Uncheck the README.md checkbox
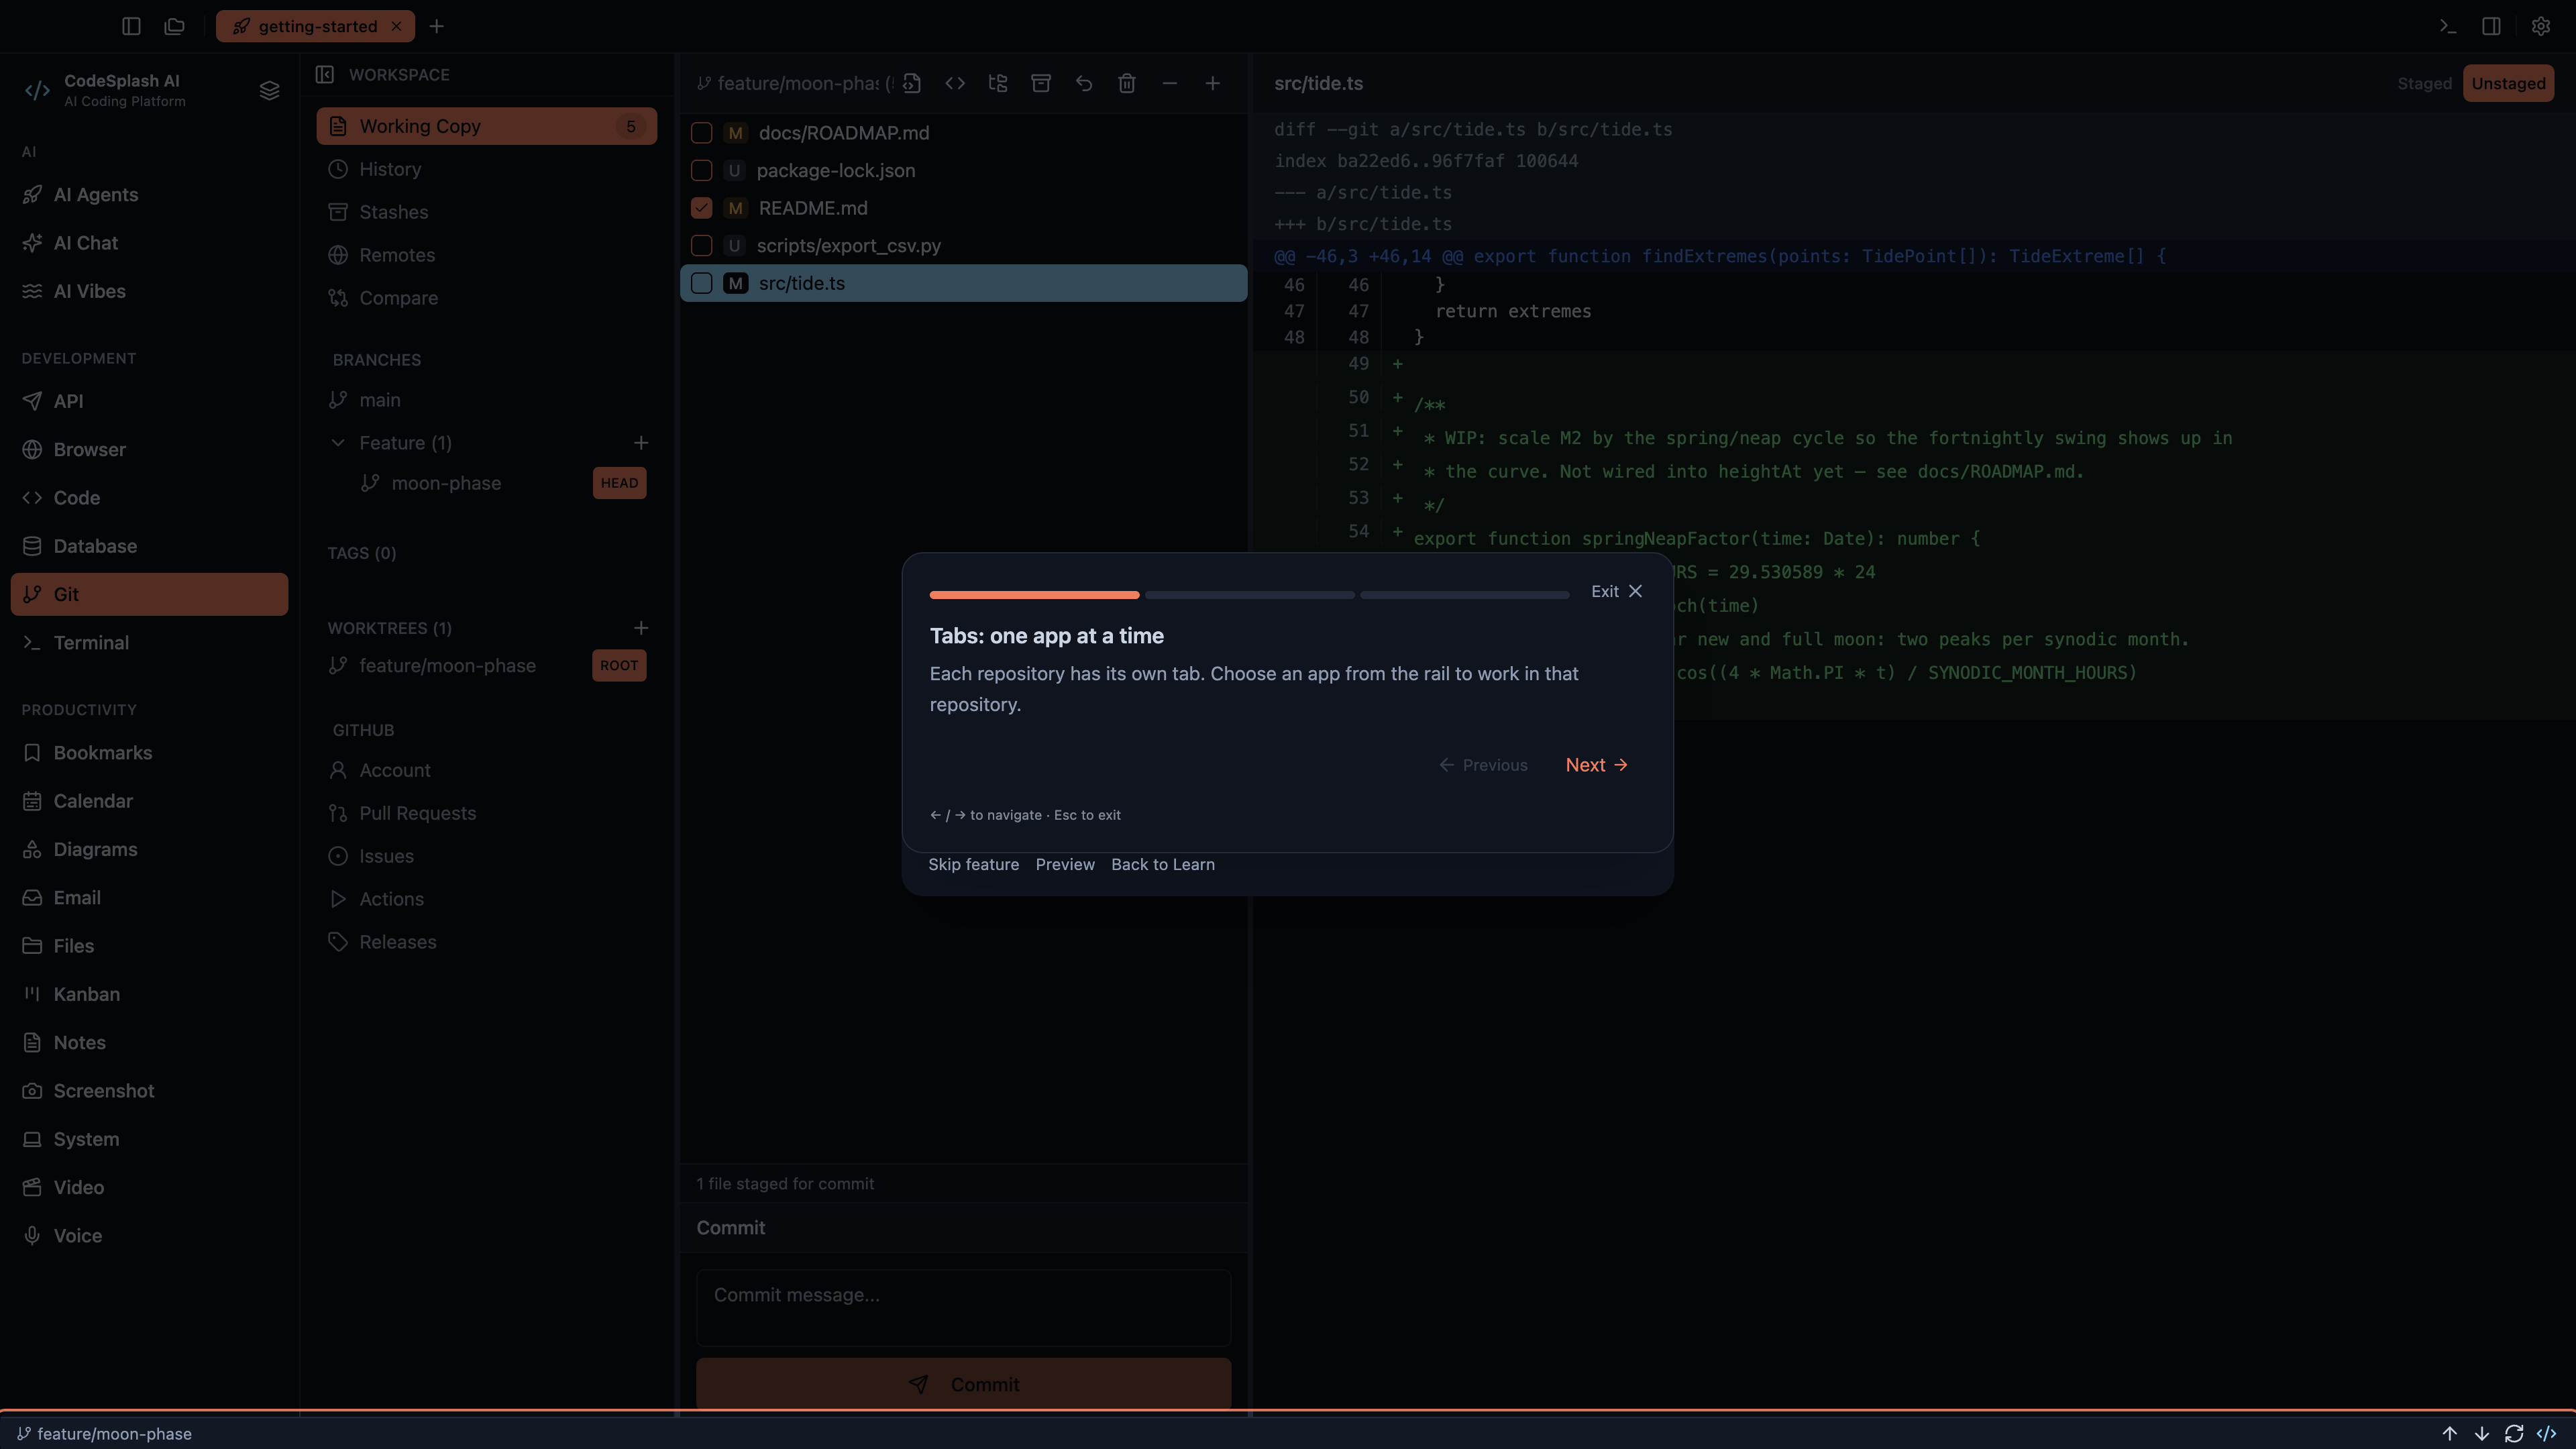This screenshot has height=1449, width=2576. click(x=702, y=208)
